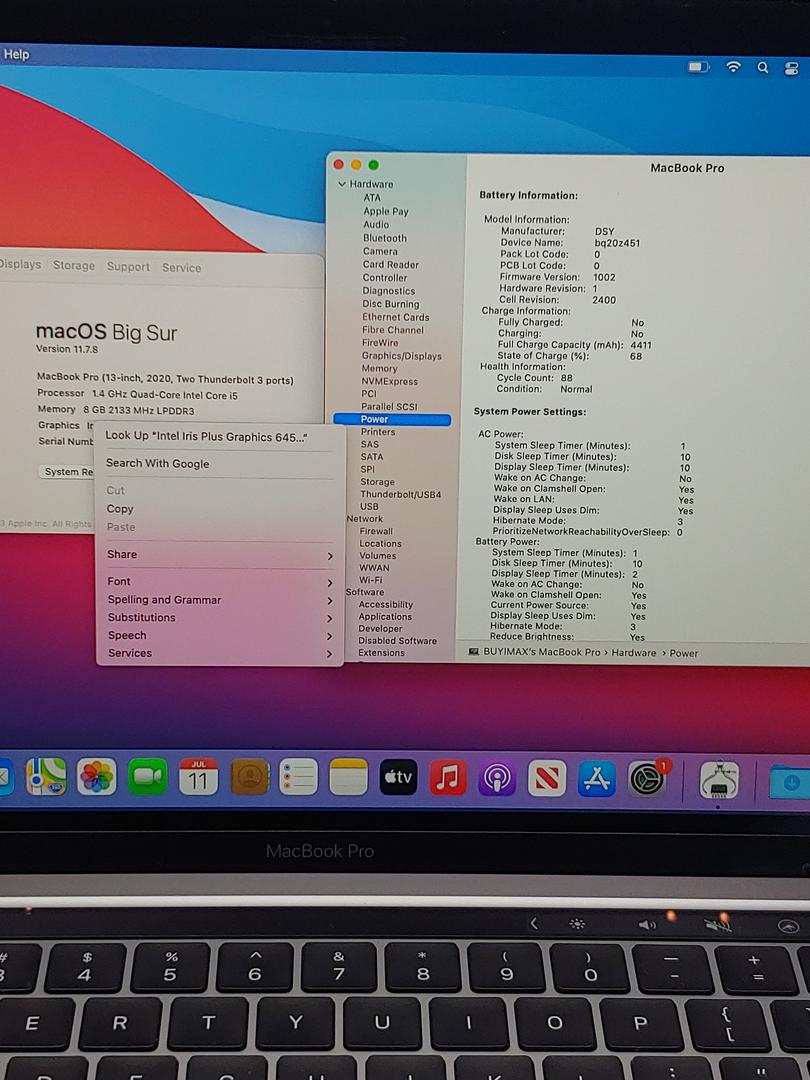Open the Photos app in the Dock
The height and width of the screenshot is (1080, 810).
point(96,777)
